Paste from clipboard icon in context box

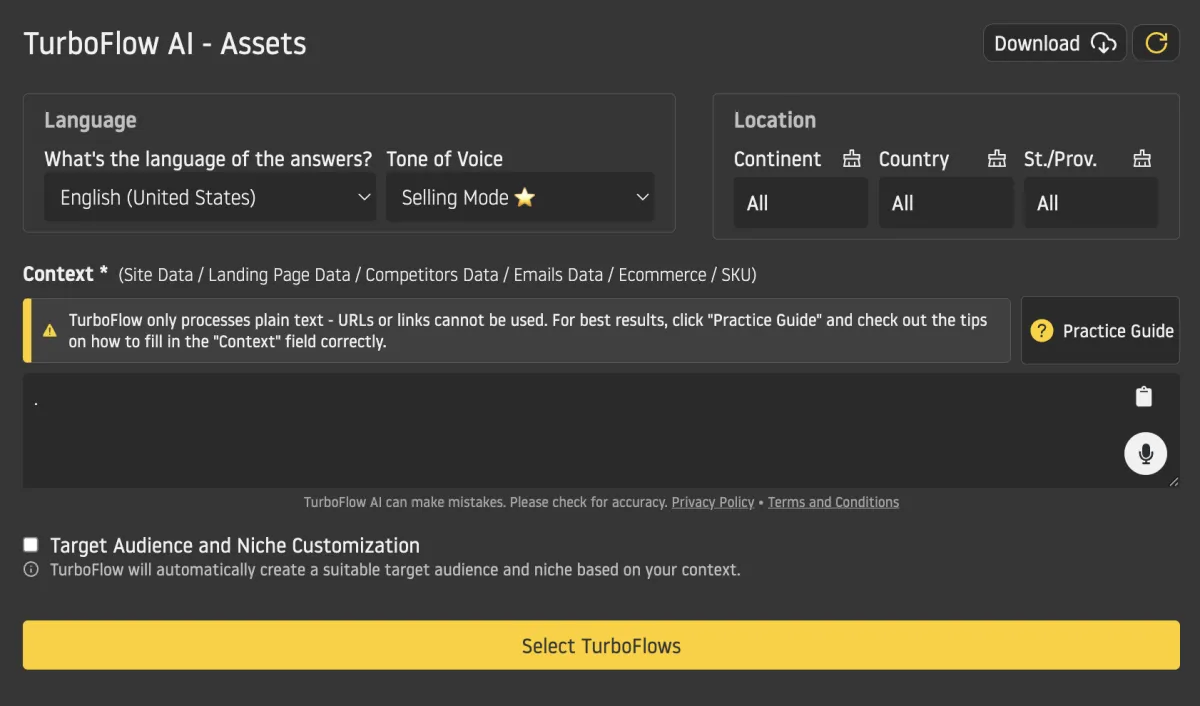tap(1144, 397)
